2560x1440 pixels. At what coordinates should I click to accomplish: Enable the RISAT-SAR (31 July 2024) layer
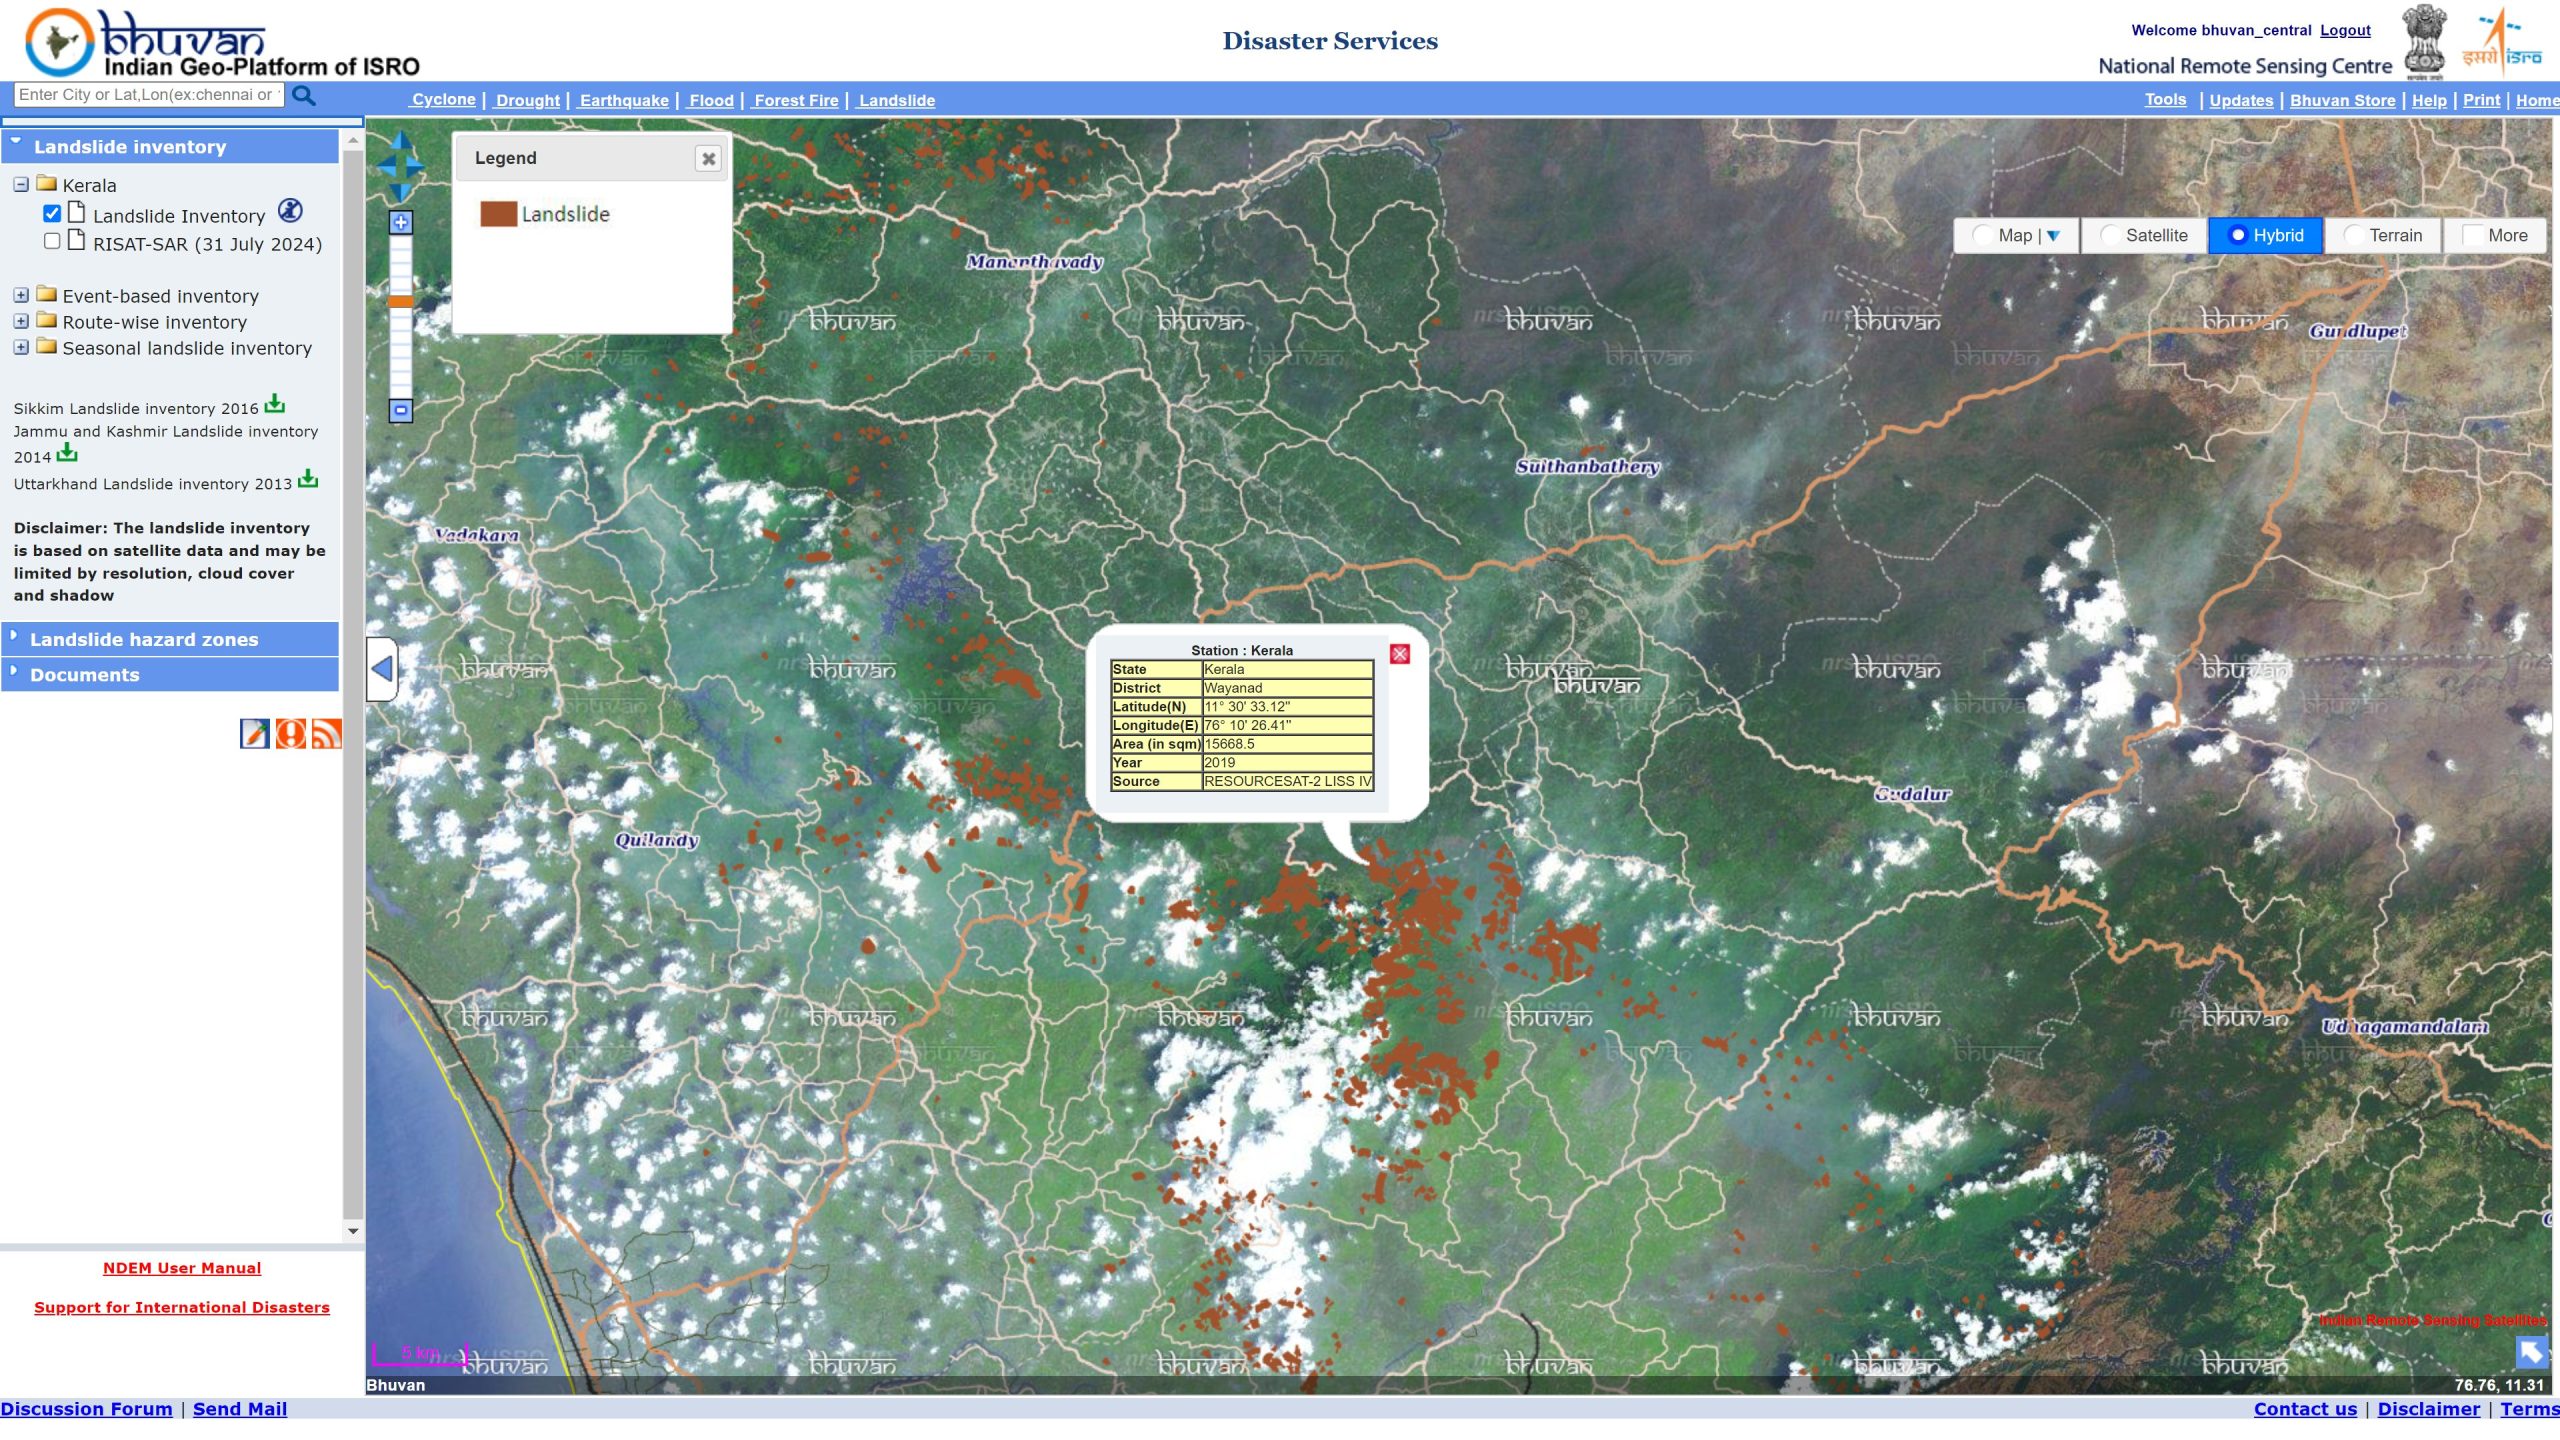(x=52, y=241)
